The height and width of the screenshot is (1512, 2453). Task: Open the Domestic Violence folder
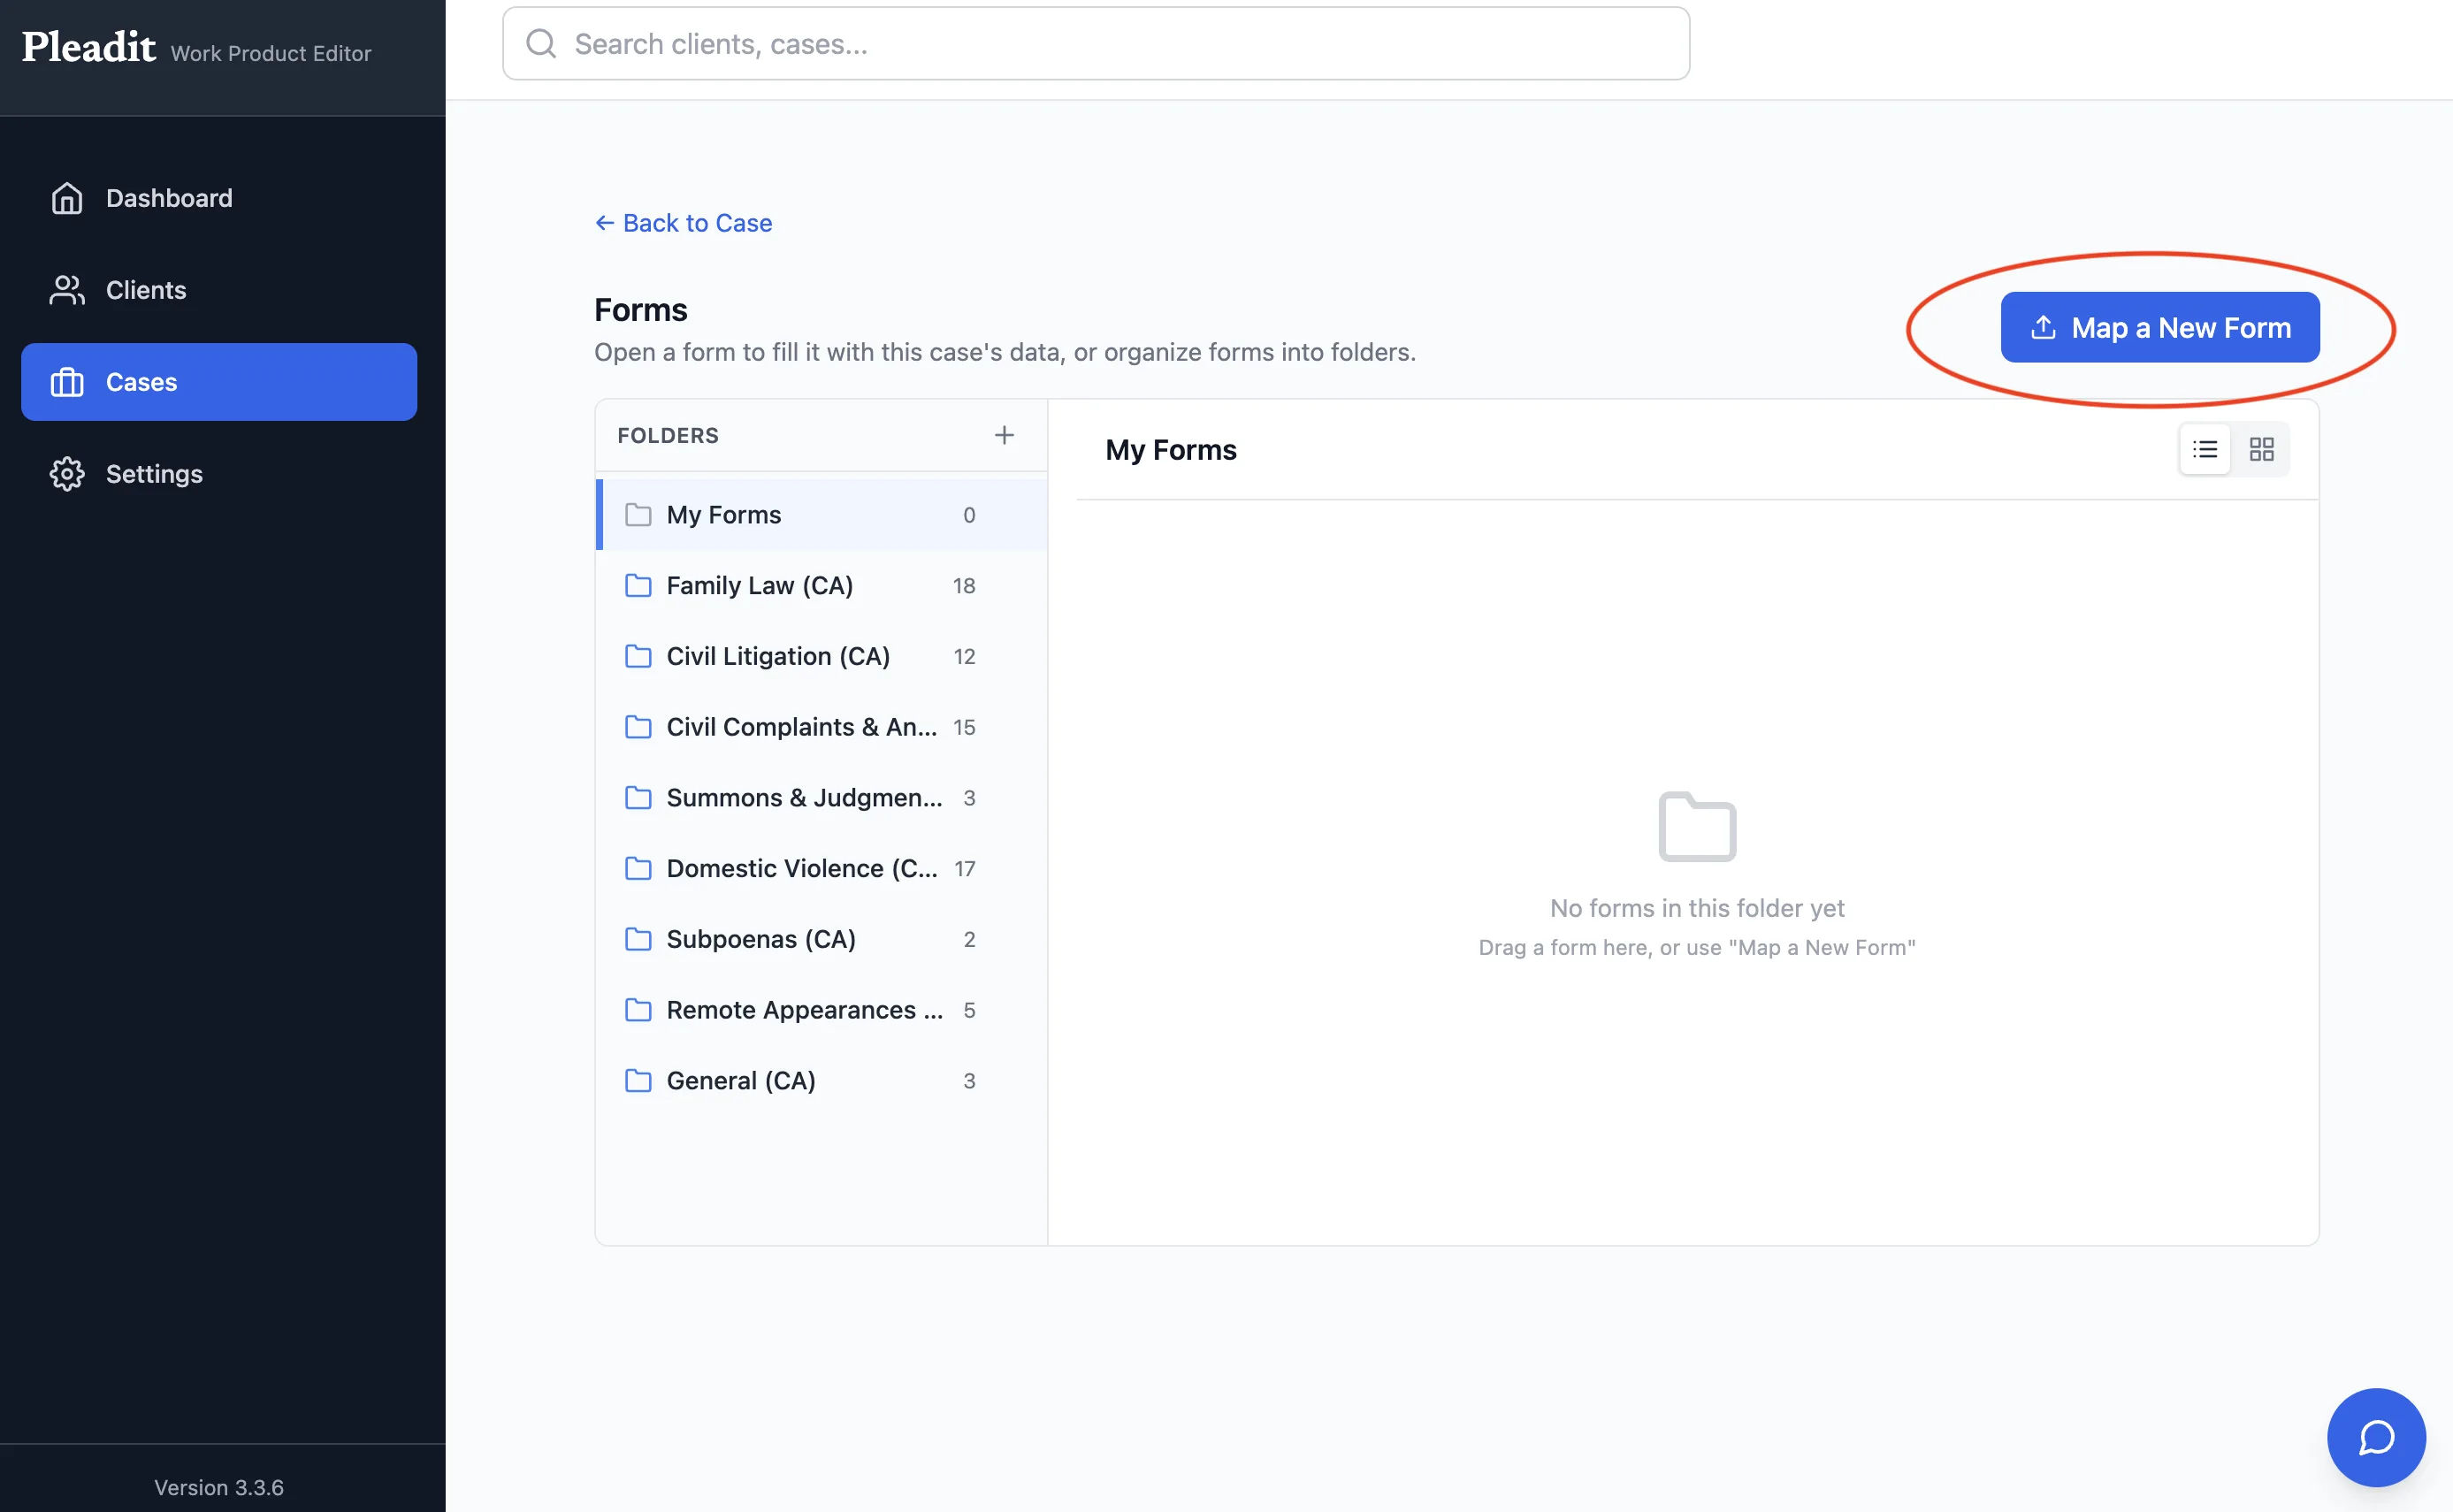tap(822, 868)
